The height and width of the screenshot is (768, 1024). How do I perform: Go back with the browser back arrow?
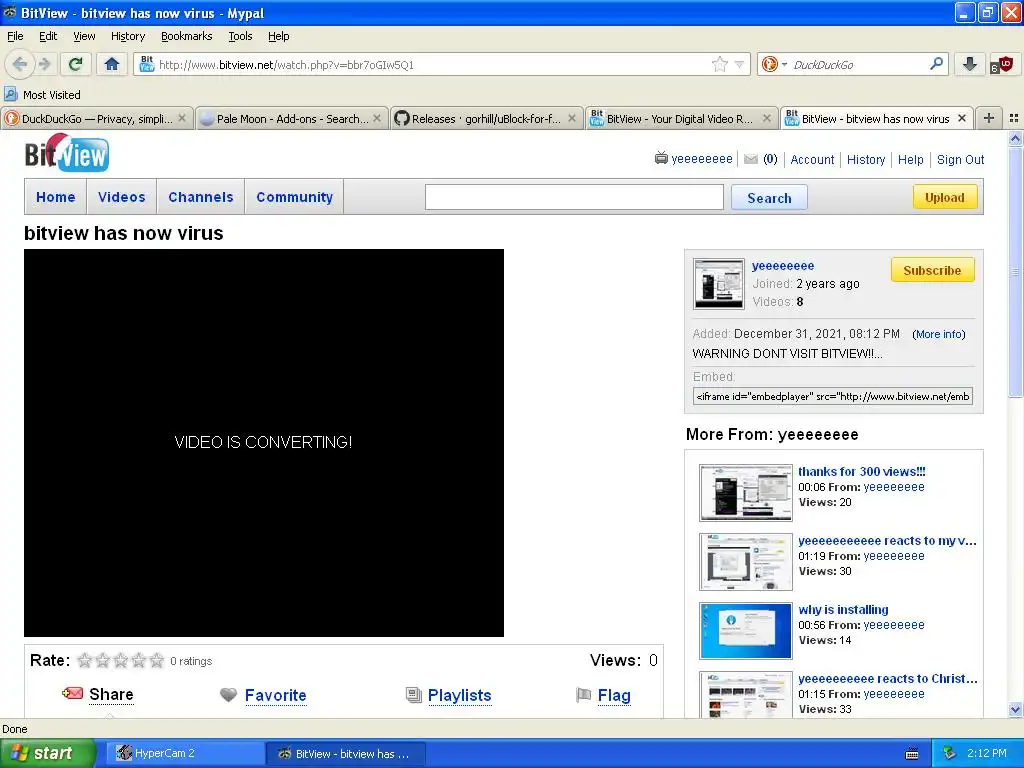point(20,64)
